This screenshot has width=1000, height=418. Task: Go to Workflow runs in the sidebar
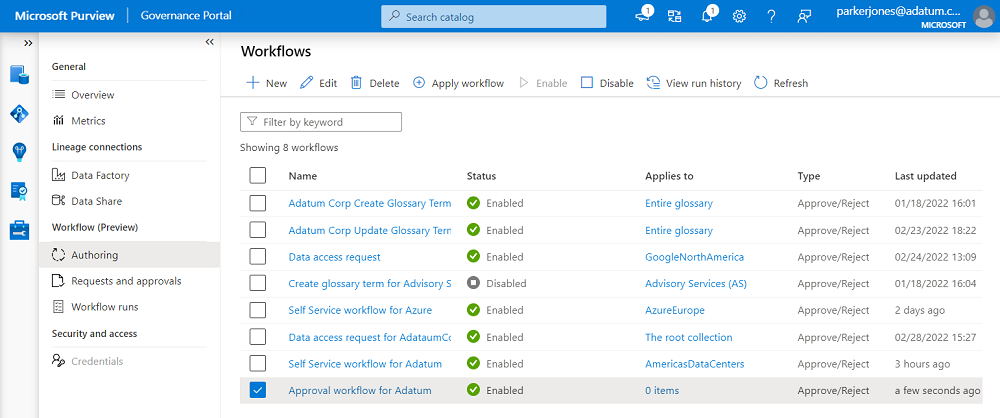point(104,307)
